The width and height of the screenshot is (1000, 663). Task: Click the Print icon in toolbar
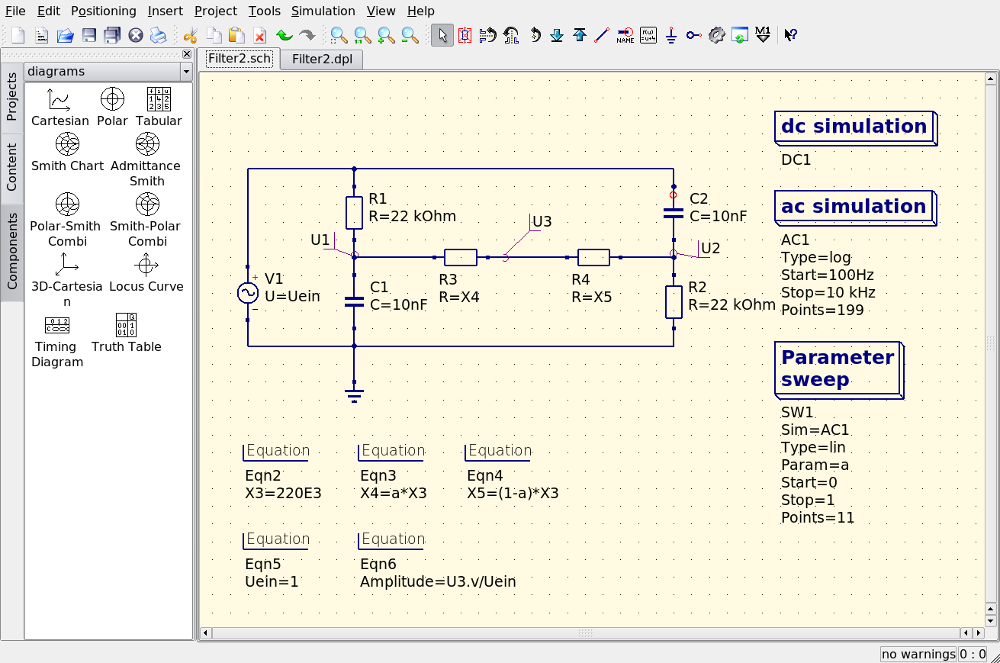(x=159, y=36)
